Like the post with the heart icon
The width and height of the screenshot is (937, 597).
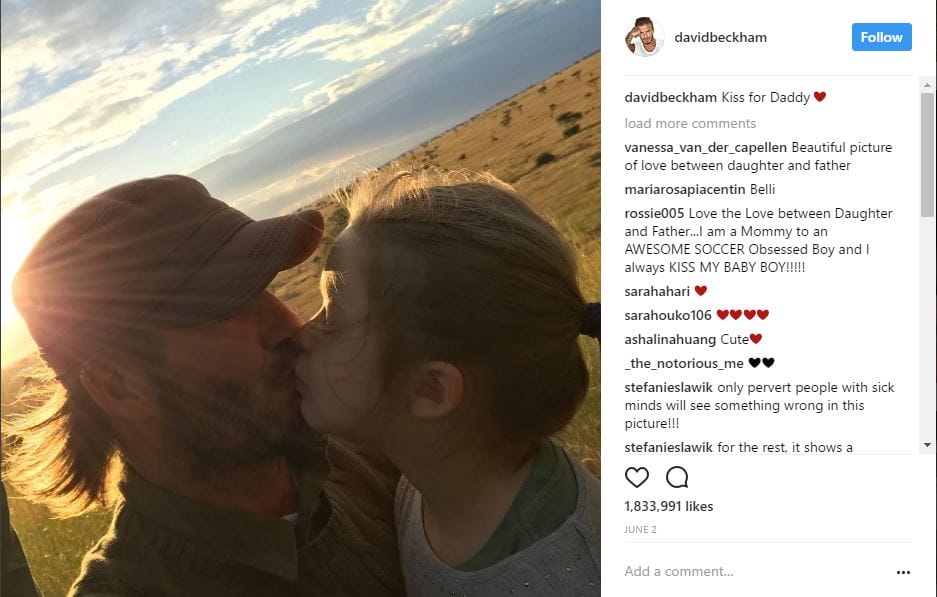[x=636, y=477]
